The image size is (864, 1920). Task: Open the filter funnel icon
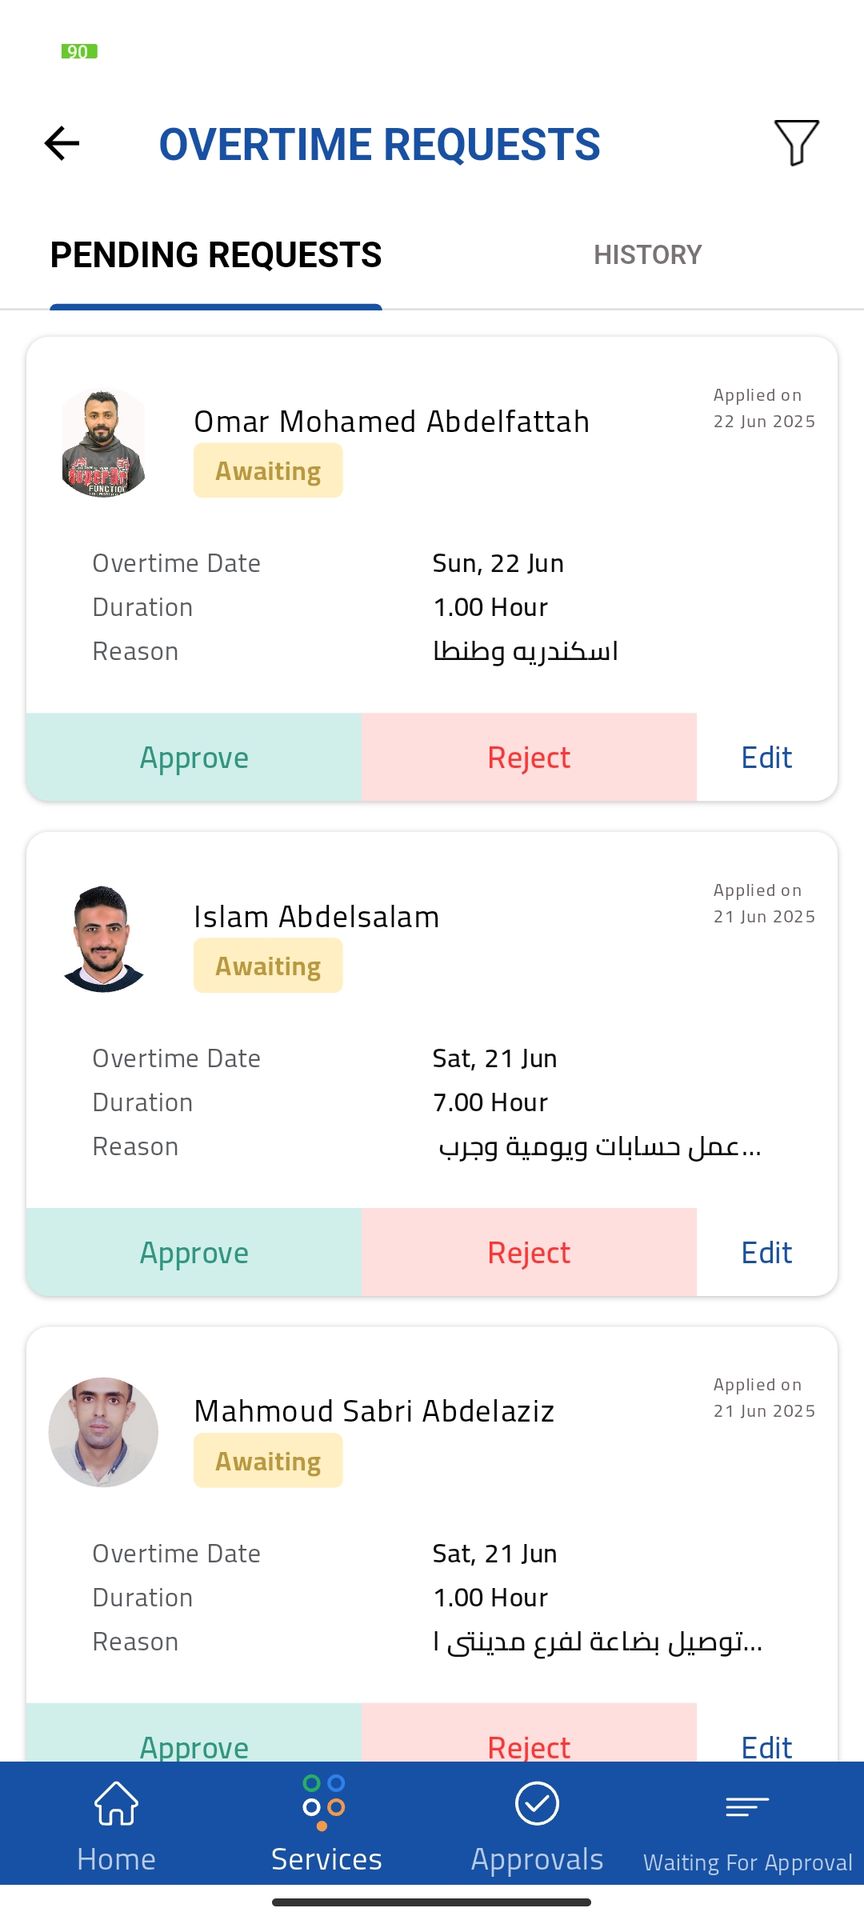[796, 143]
